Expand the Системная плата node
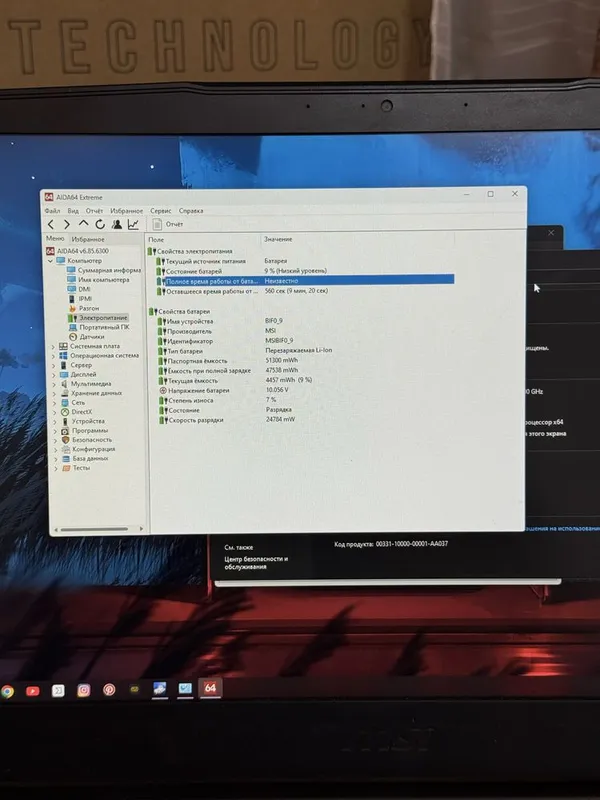Screen dimensions: 600x800 coord(53,346)
